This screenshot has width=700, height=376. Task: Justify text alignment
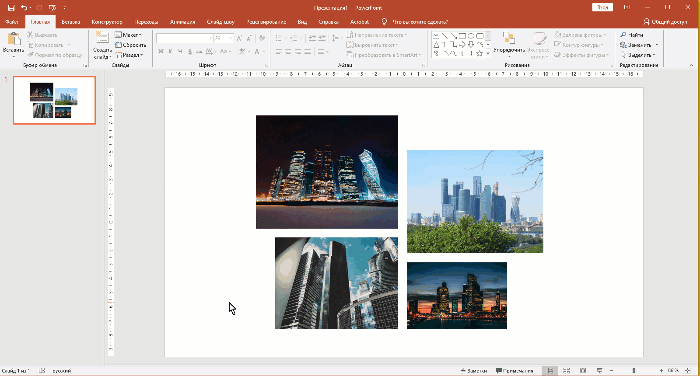[x=308, y=52]
